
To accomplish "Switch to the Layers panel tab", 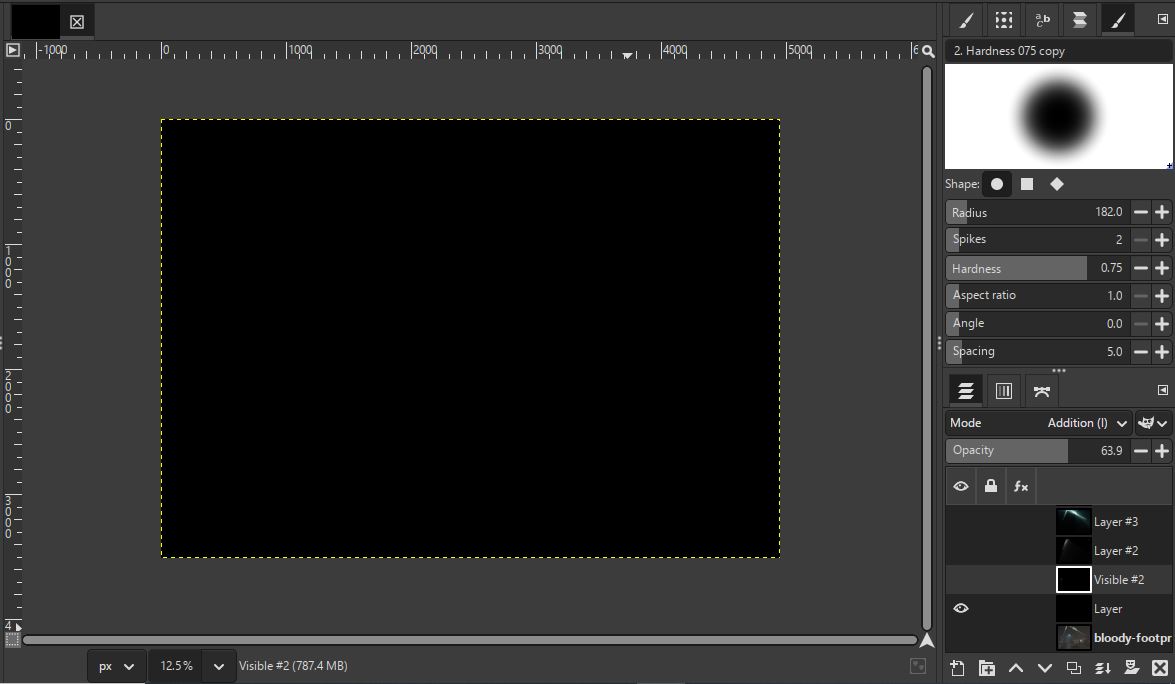I will 966,391.
